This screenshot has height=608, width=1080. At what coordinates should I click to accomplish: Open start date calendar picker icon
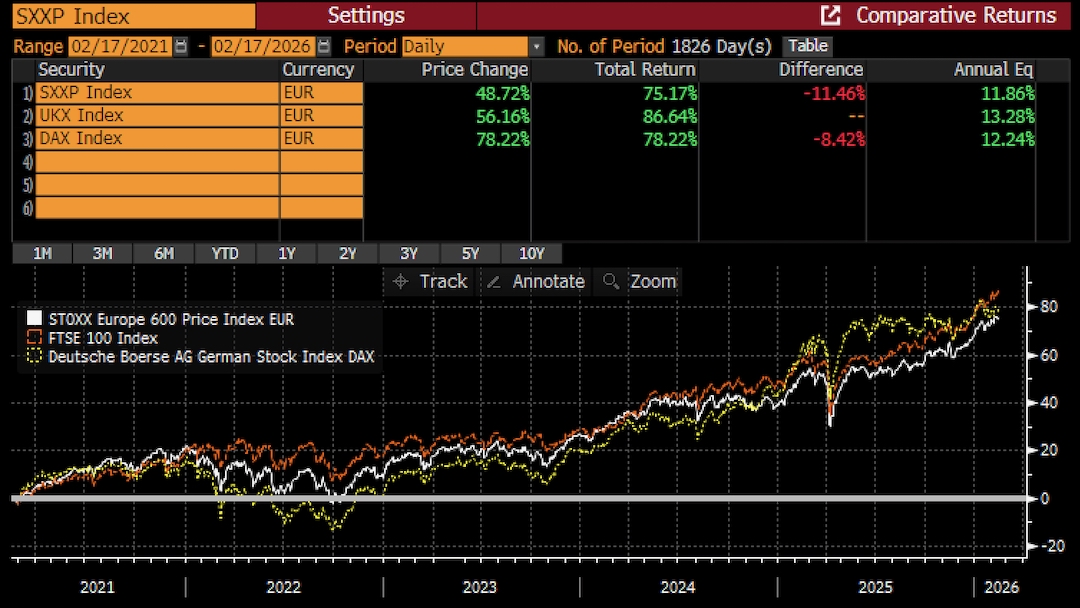tap(180, 46)
